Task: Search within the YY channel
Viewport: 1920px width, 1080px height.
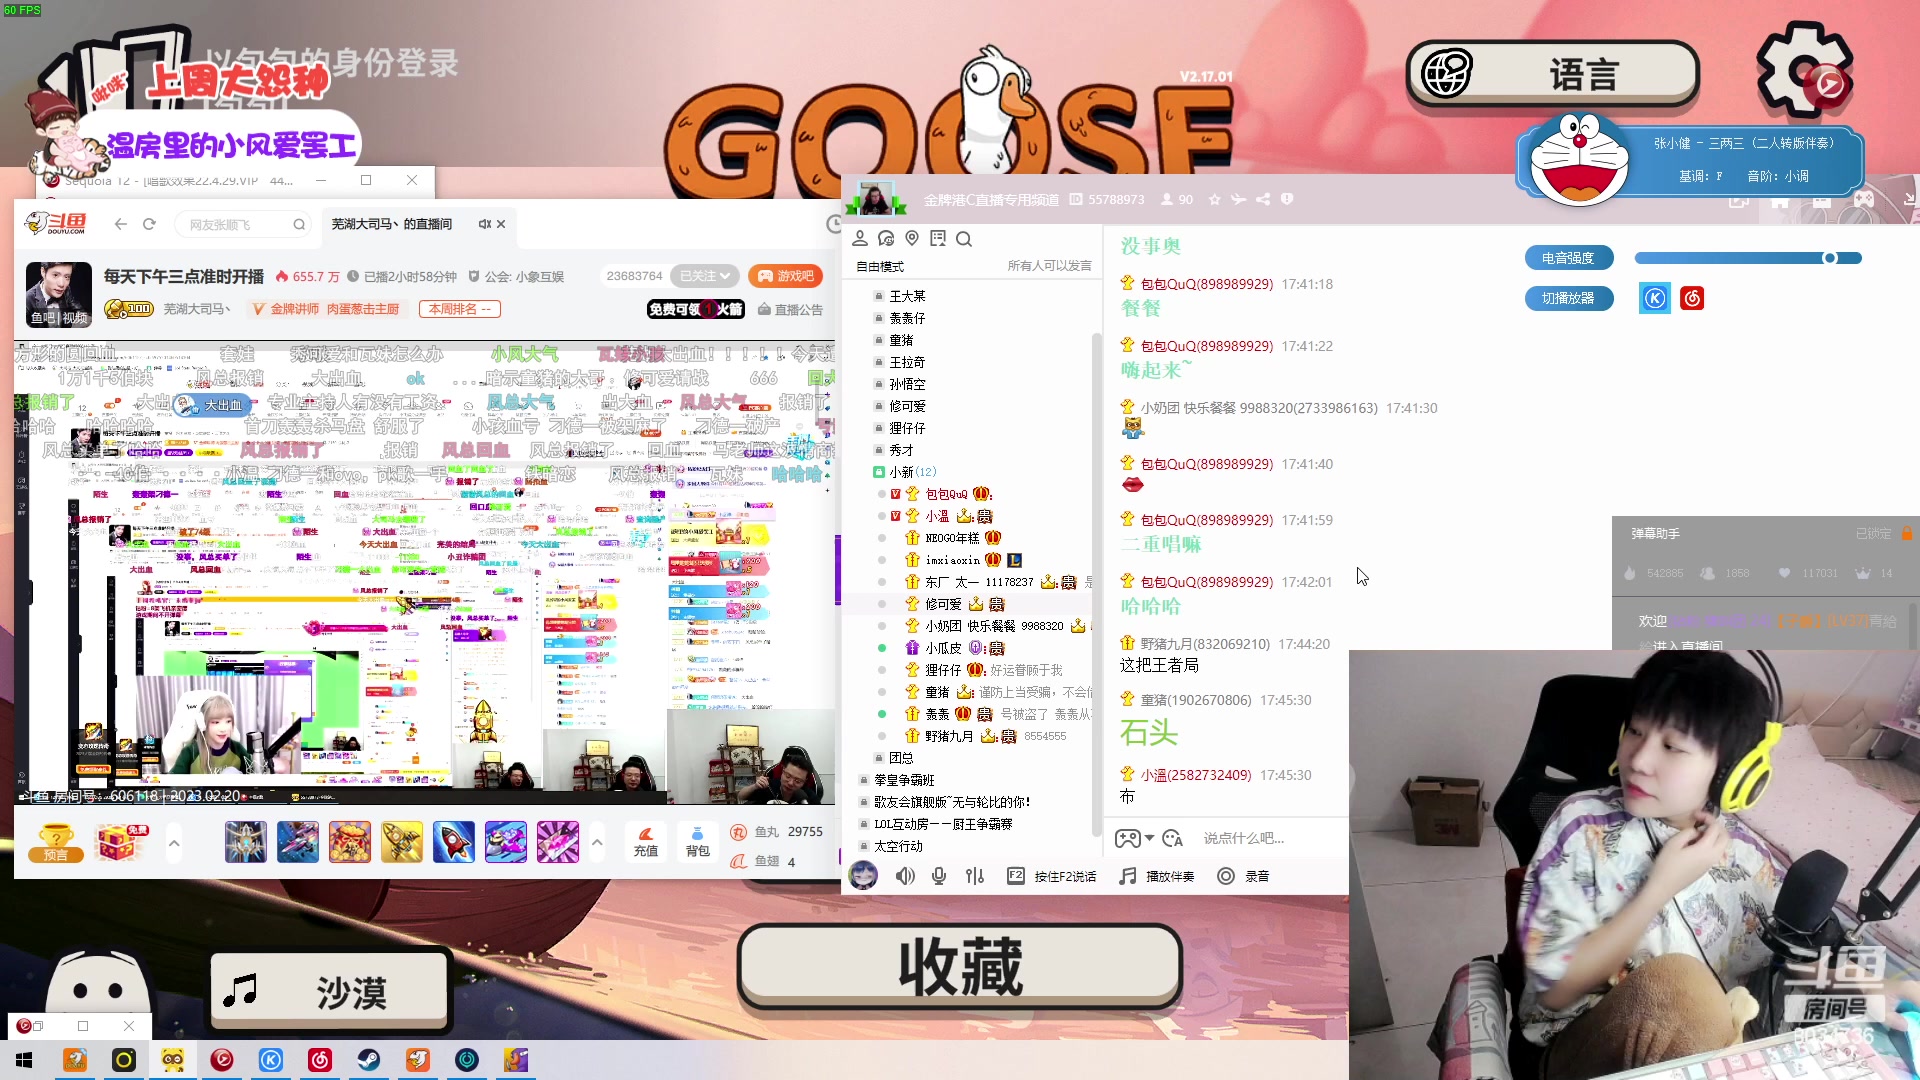Action: pyautogui.click(x=964, y=238)
